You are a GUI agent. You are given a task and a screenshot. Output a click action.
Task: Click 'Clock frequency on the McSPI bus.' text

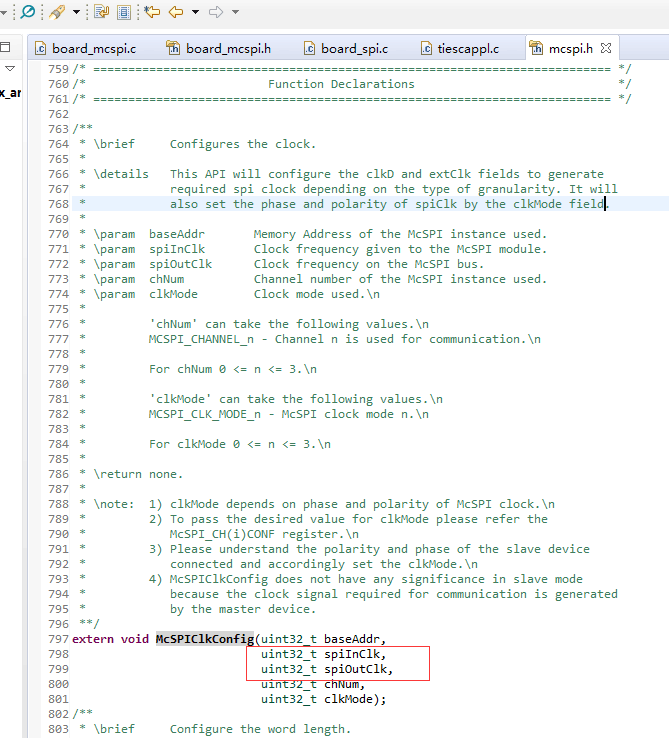(369, 264)
